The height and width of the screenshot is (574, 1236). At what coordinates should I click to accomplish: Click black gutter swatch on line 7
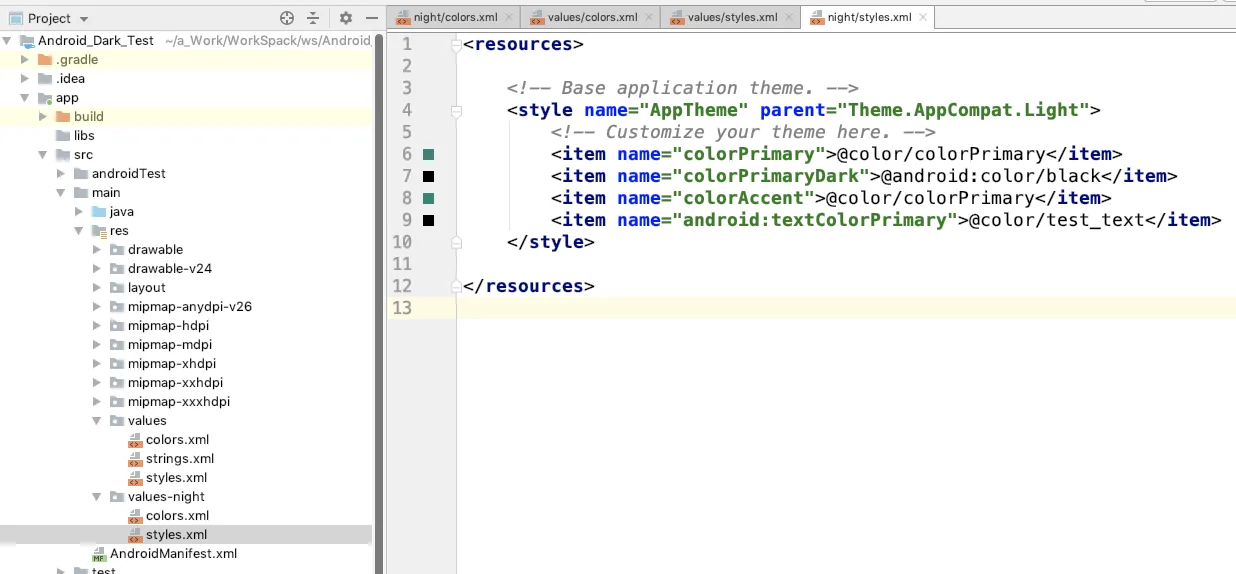click(x=428, y=177)
